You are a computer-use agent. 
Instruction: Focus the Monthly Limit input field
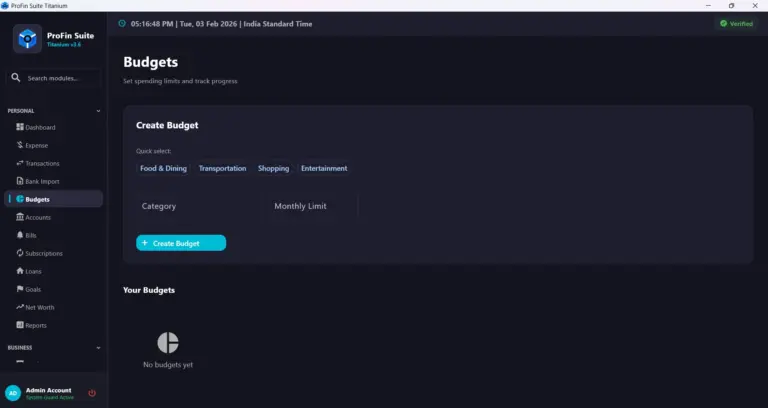point(312,206)
